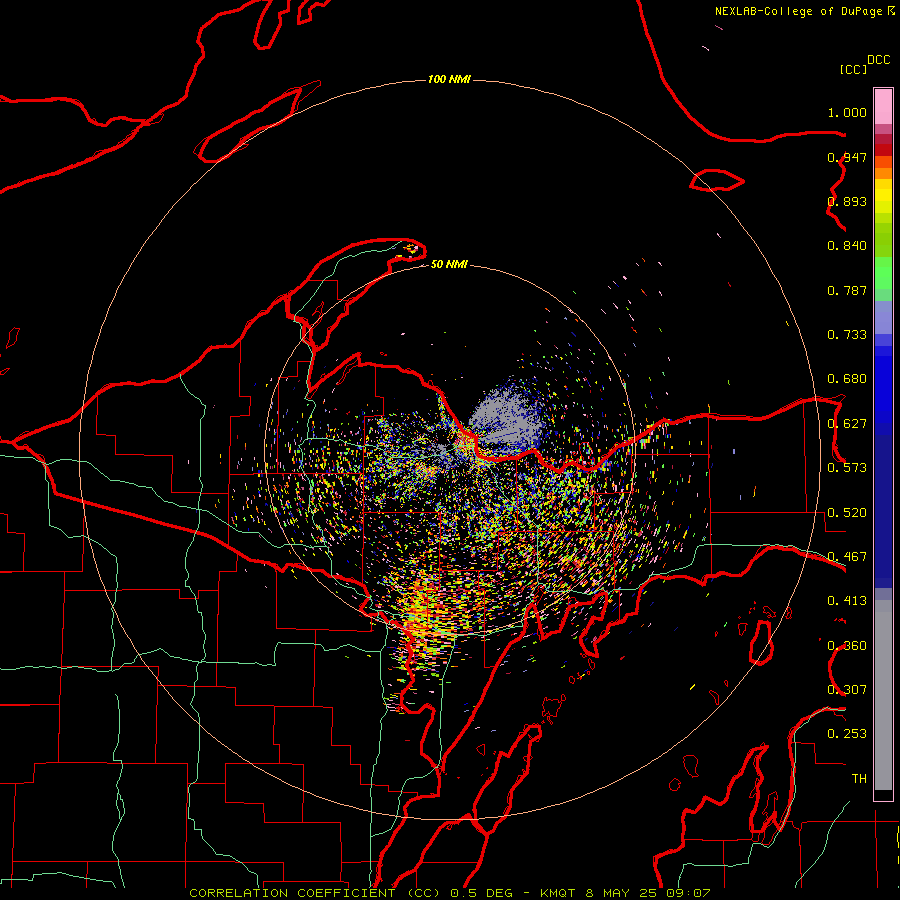Click the Correlation Coefficient KMQT caption
The width and height of the screenshot is (900, 900).
click(449, 893)
